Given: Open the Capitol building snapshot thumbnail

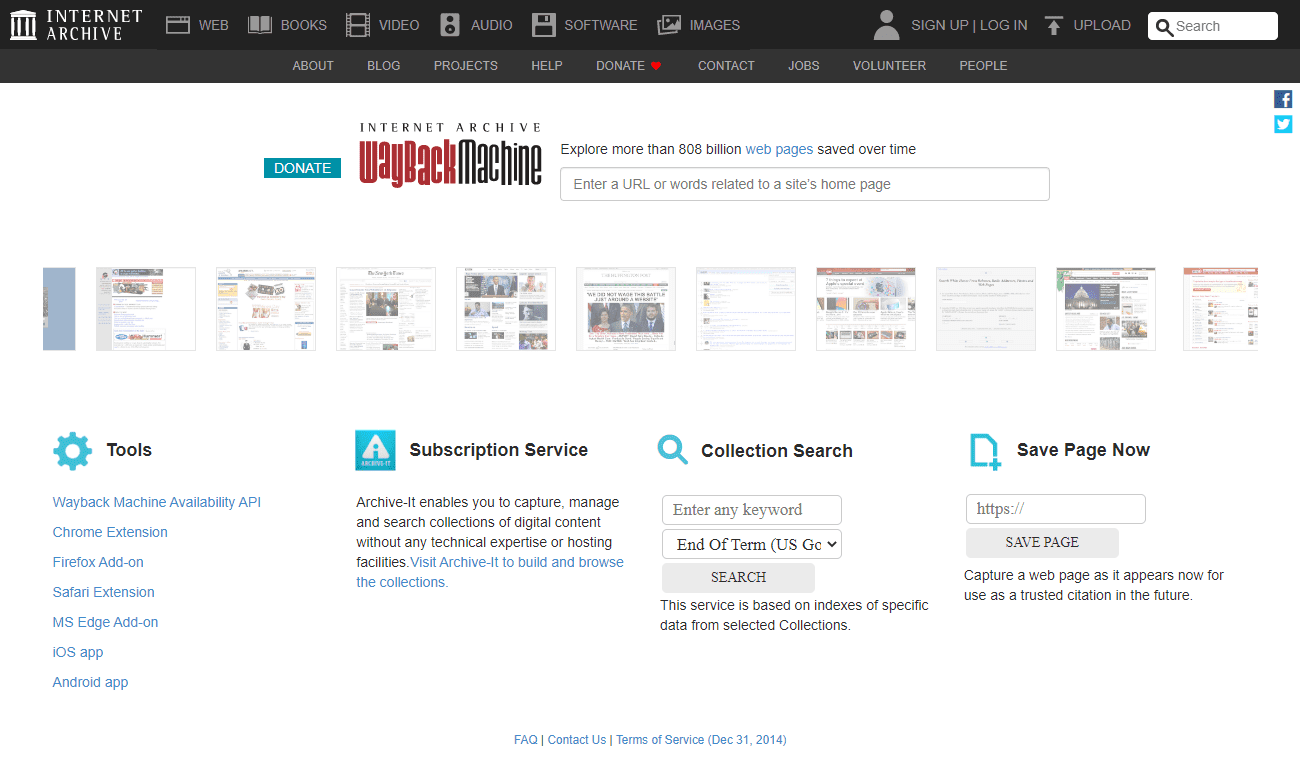Looking at the screenshot, I should coord(1106,309).
